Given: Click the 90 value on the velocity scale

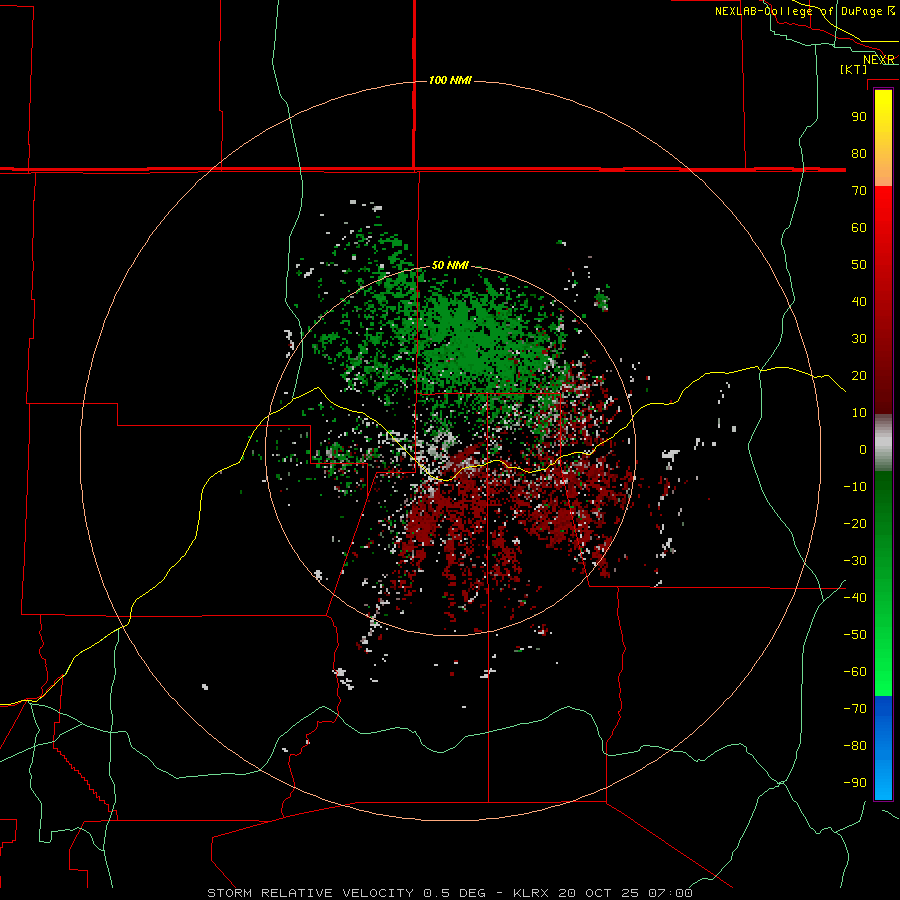Looking at the screenshot, I should click(x=859, y=117).
